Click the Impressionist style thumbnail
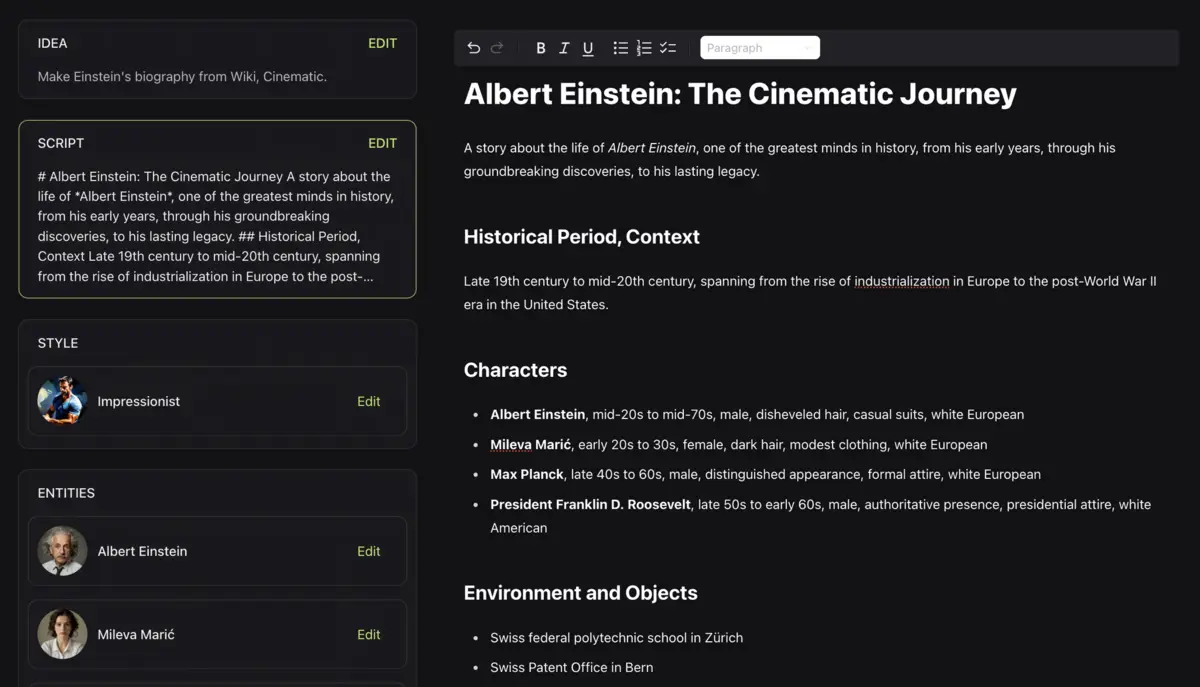The image size is (1200, 687). click(x=62, y=401)
